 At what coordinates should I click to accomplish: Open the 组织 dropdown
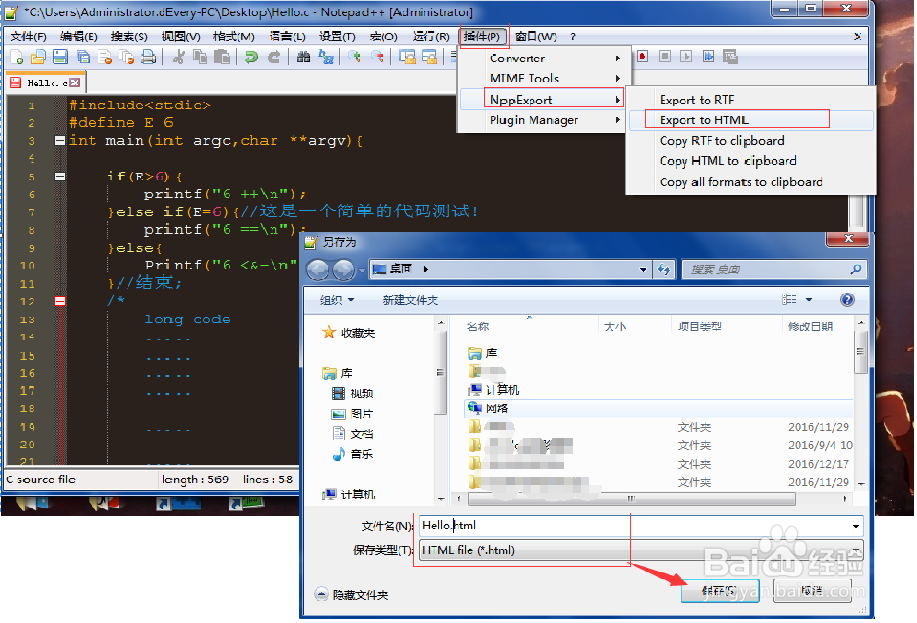coord(337,300)
